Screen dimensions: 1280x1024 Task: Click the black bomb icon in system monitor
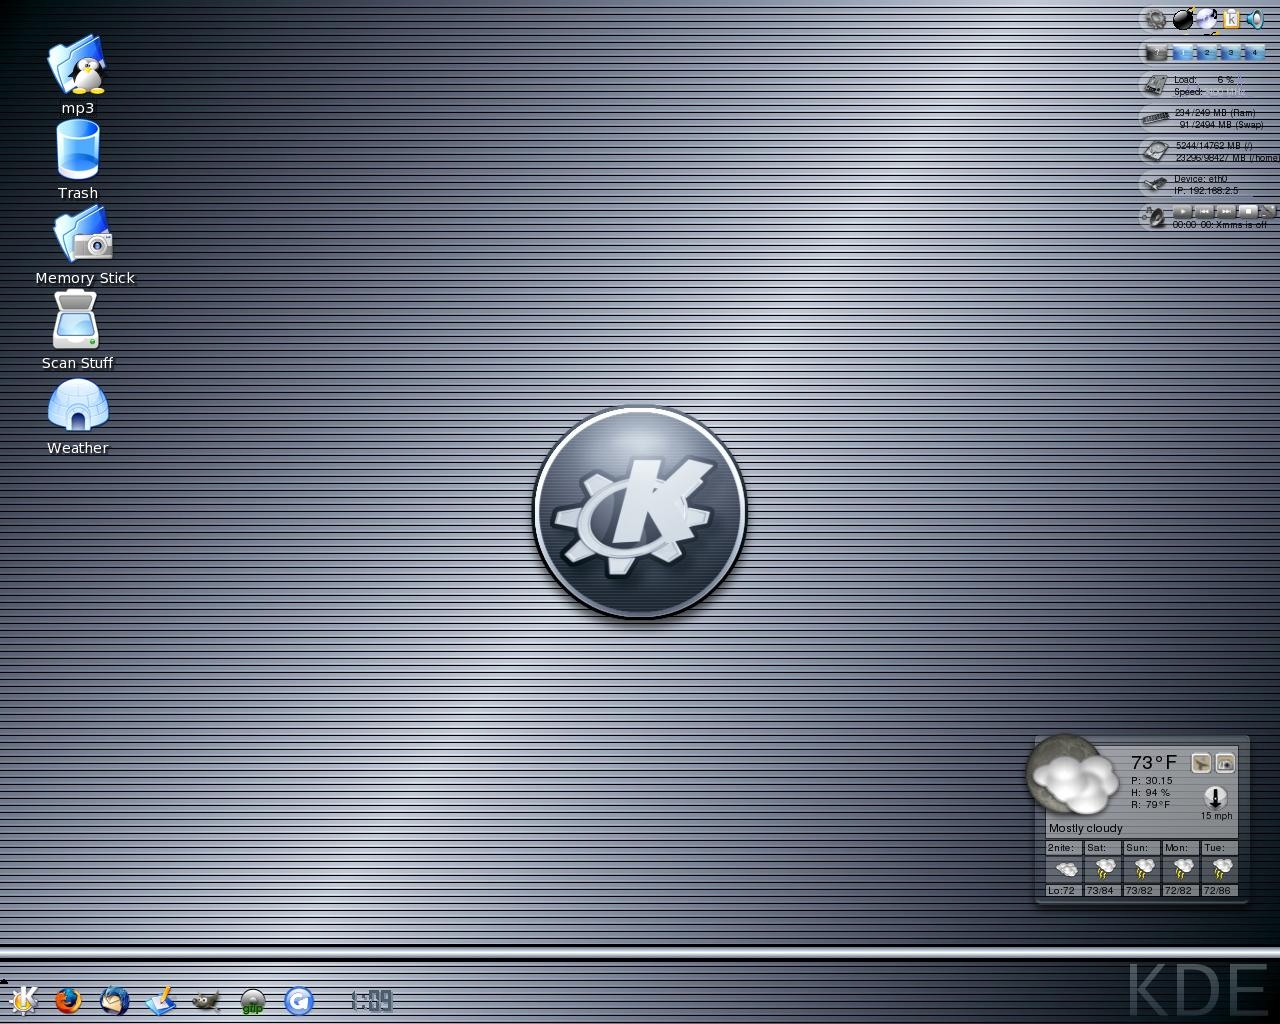tap(1184, 19)
